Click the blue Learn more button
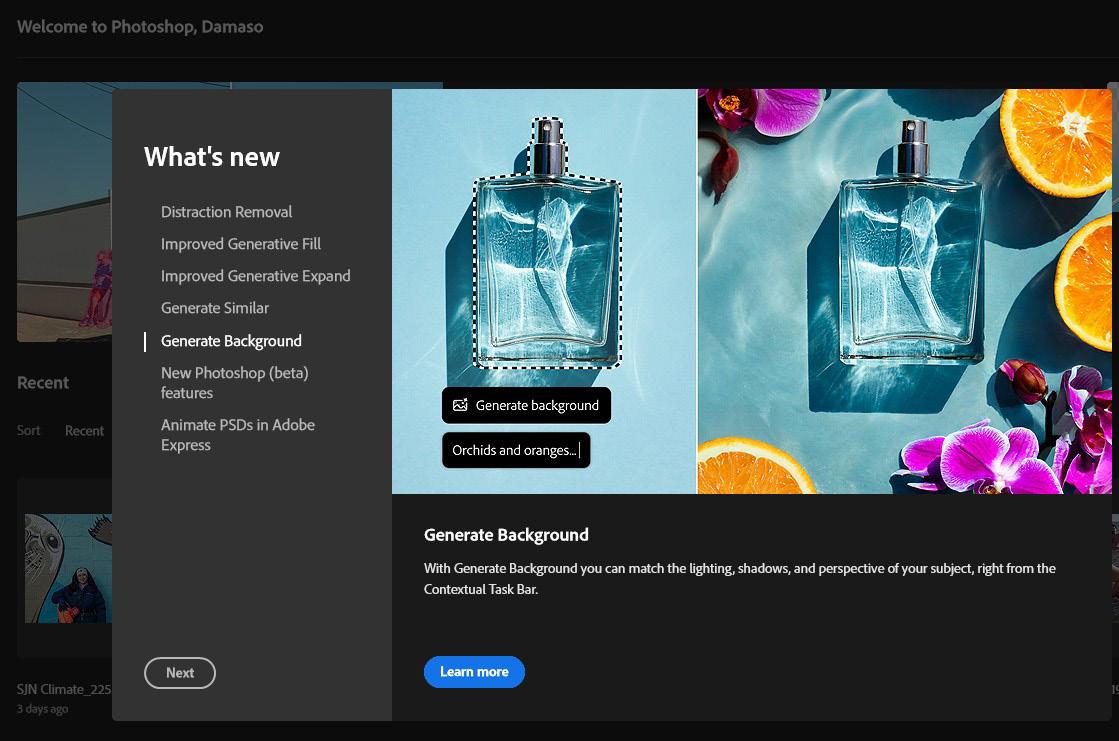Image resolution: width=1119 pixels, height=741 pixels. 474,672
